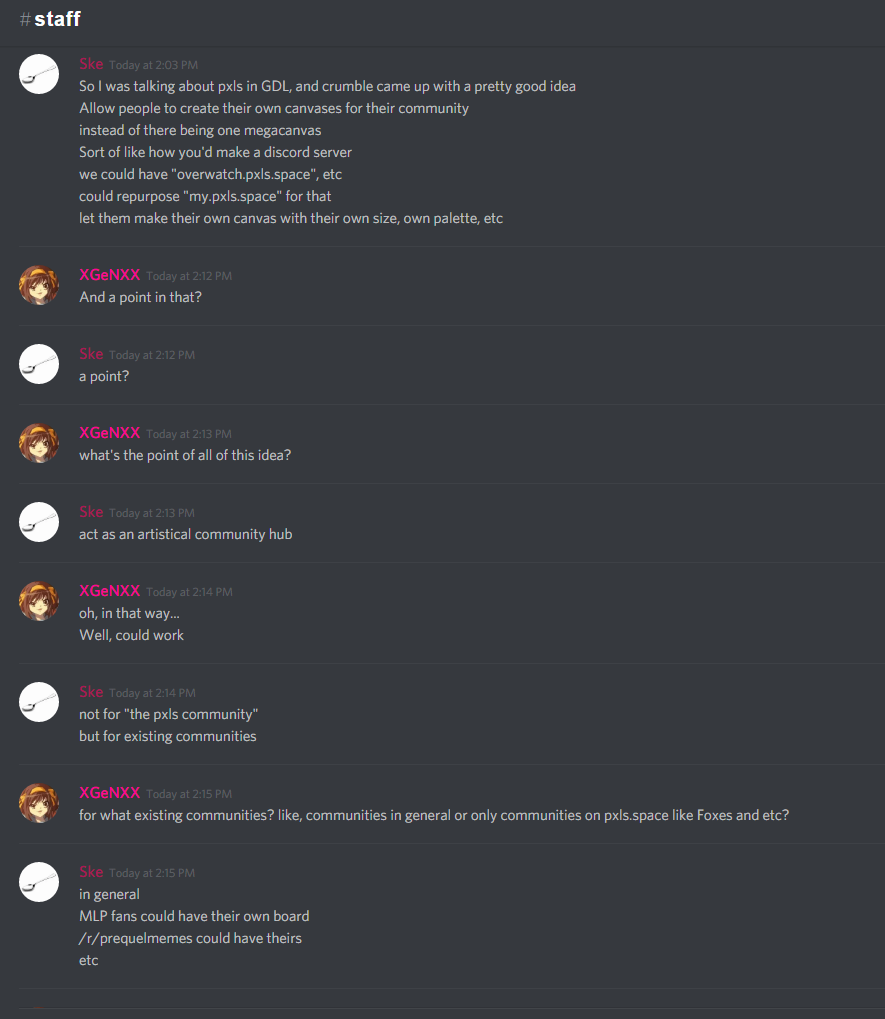Click Ske's avatar beside 'a point?' message
The height and width of the screenshot is (1019, 885).
click(x=39, y=364)
